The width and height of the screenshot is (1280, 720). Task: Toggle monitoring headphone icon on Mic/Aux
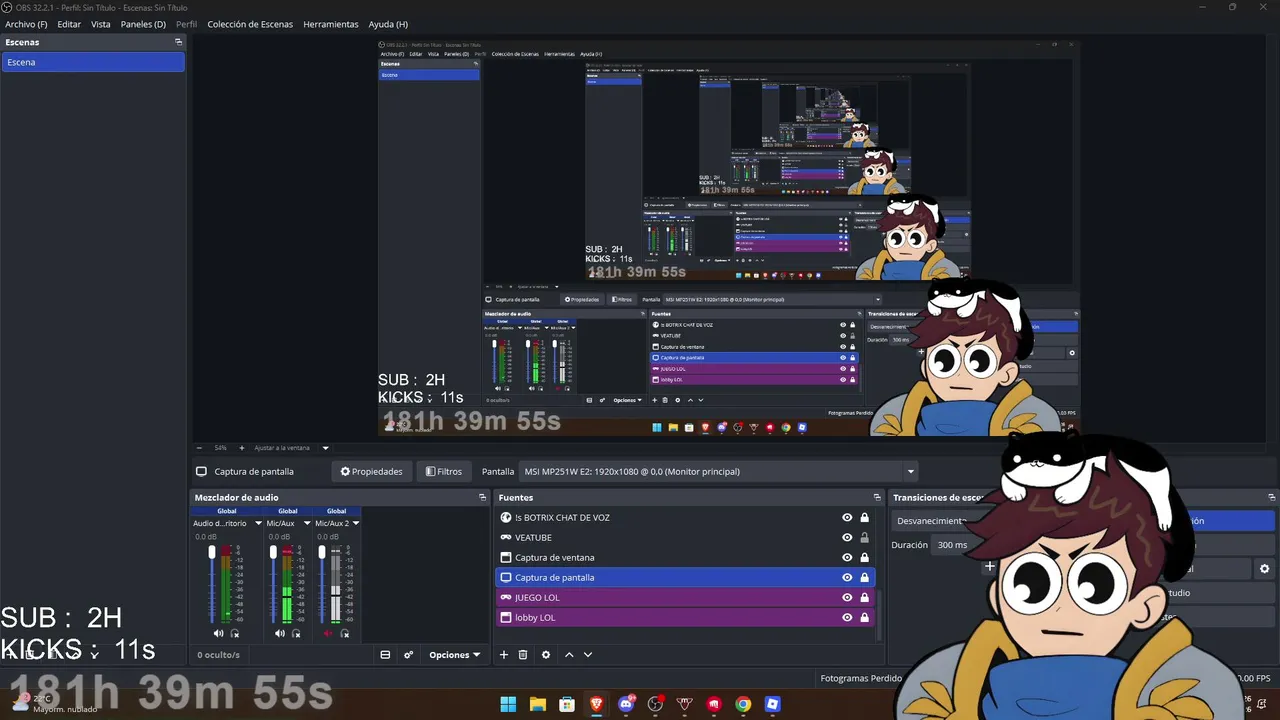click(295, 633)
